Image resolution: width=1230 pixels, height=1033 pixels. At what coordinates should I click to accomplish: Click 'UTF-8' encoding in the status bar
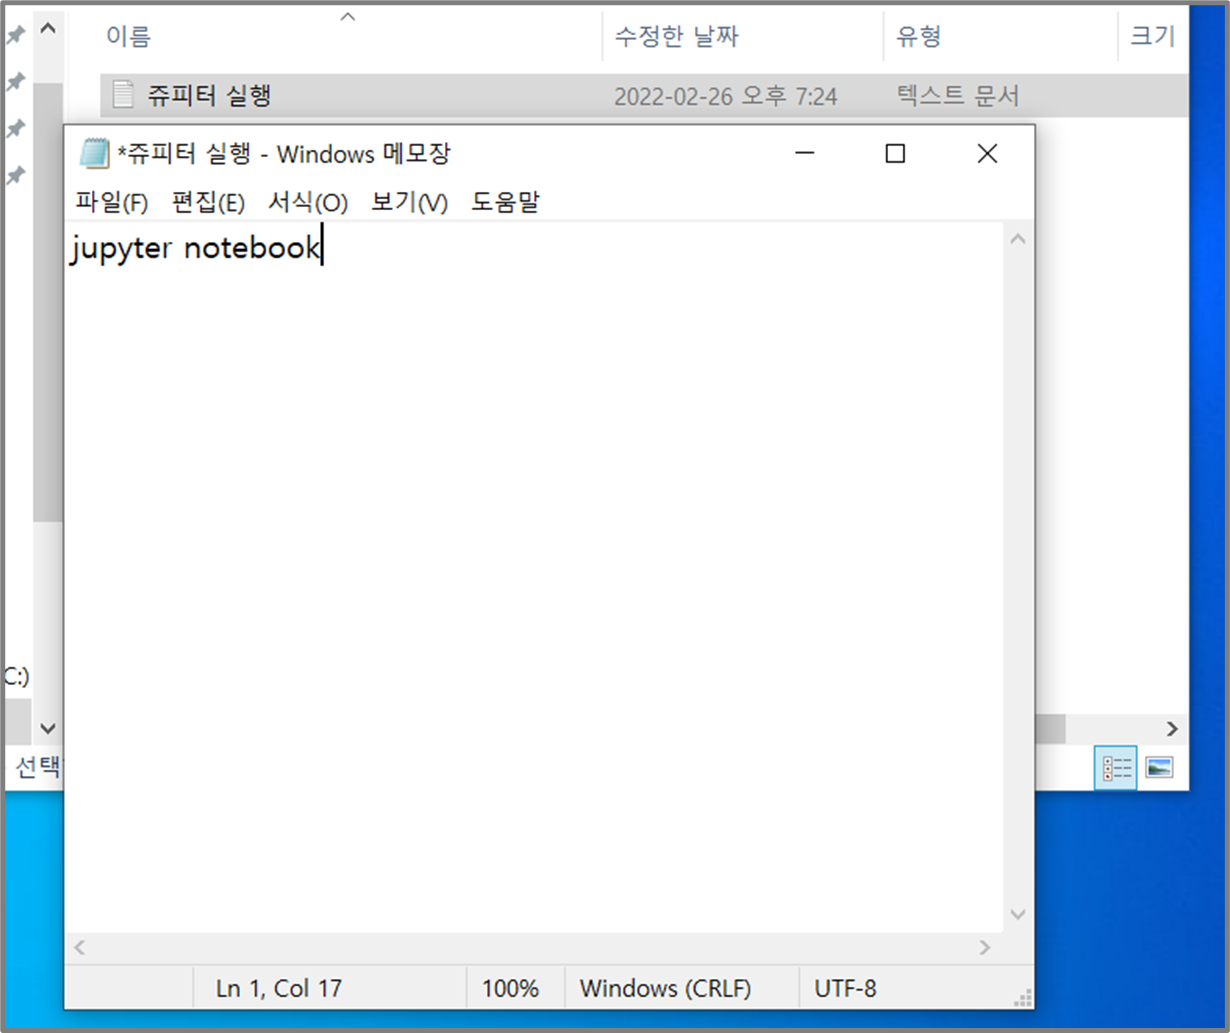tap(845, 989)
